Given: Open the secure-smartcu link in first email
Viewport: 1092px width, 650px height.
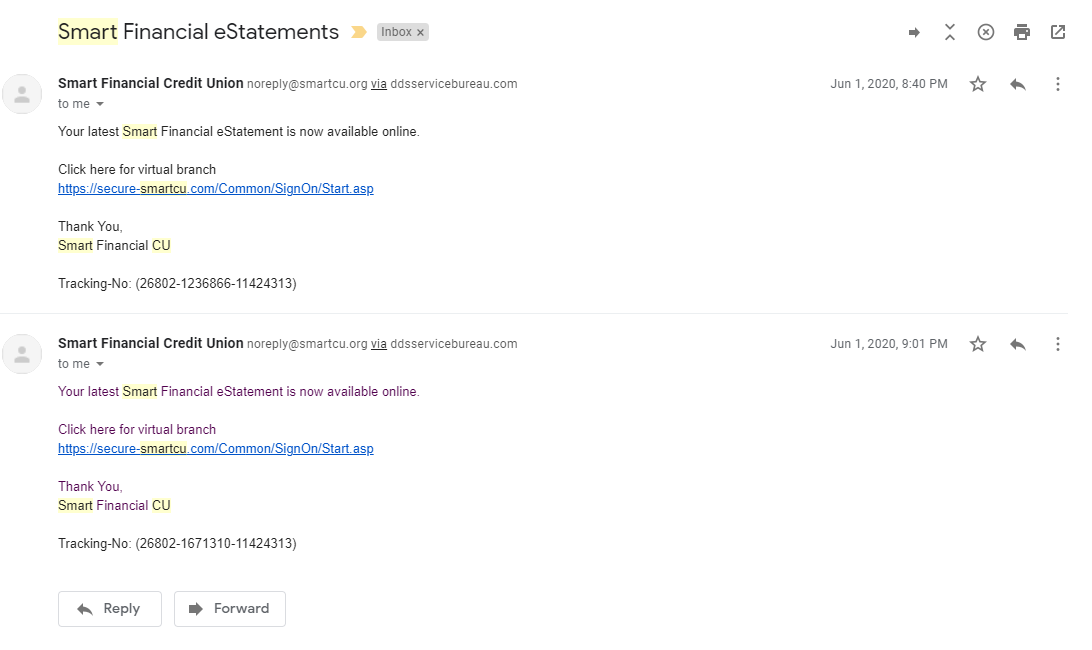Looking at the screenshot, I should [x=215, y=188].
